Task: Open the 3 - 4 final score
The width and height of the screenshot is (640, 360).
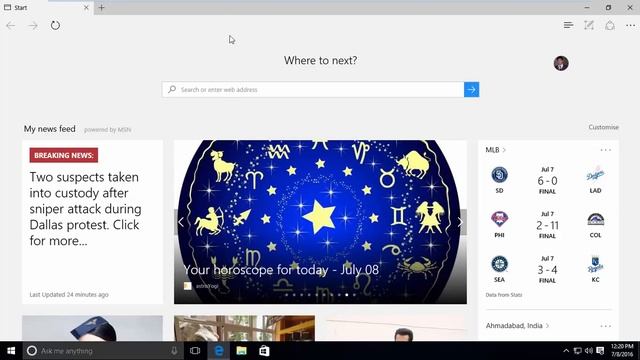Action: [547, 270]
